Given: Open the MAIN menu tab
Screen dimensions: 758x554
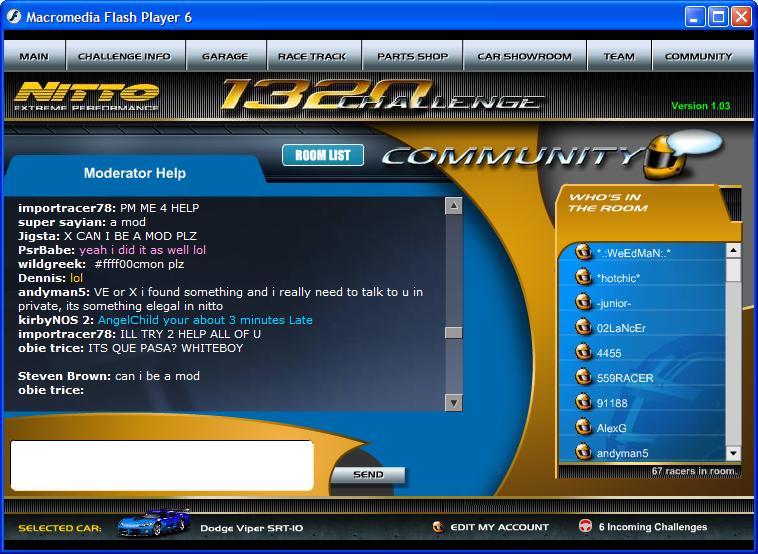Looking at the screenshot, I should tap(34, 56).
